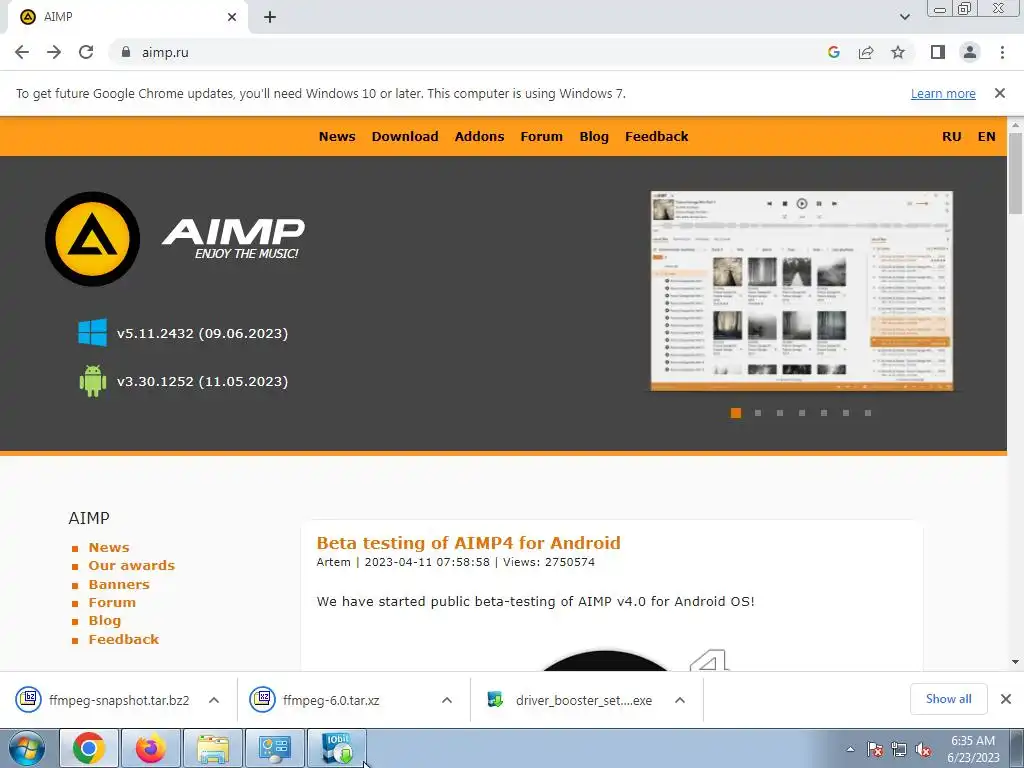The image size is (1024, 768).
Task: Open the Chrome profile avatar menu
Action: tap(970, 52)
